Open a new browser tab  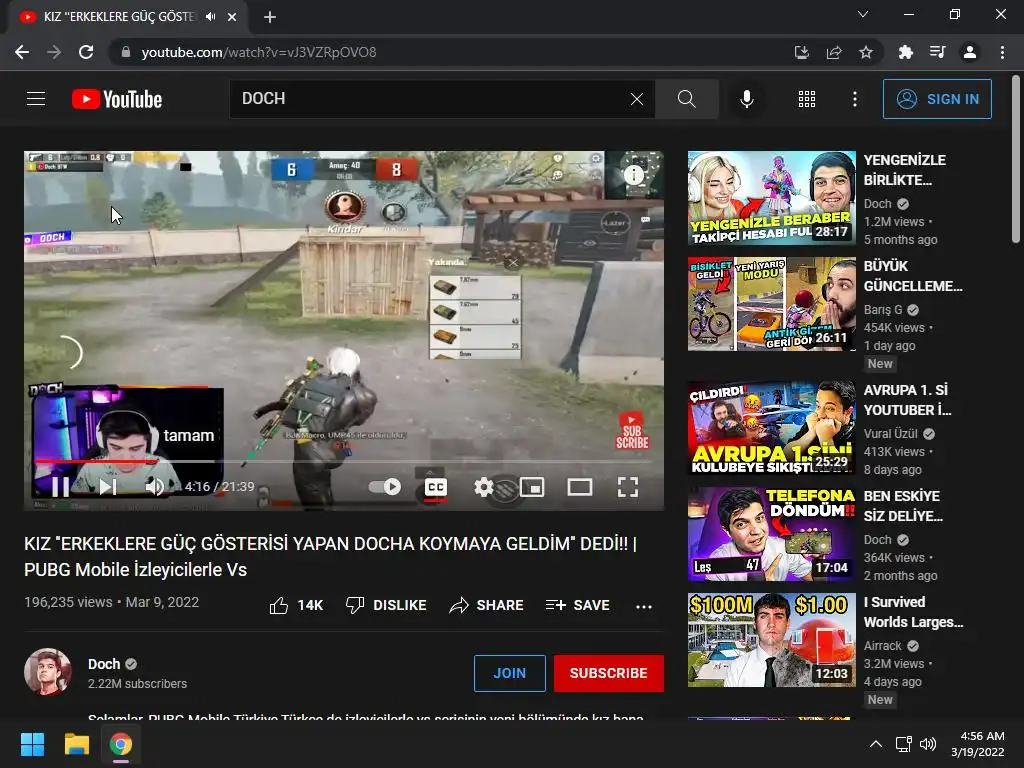coord(270,17)
